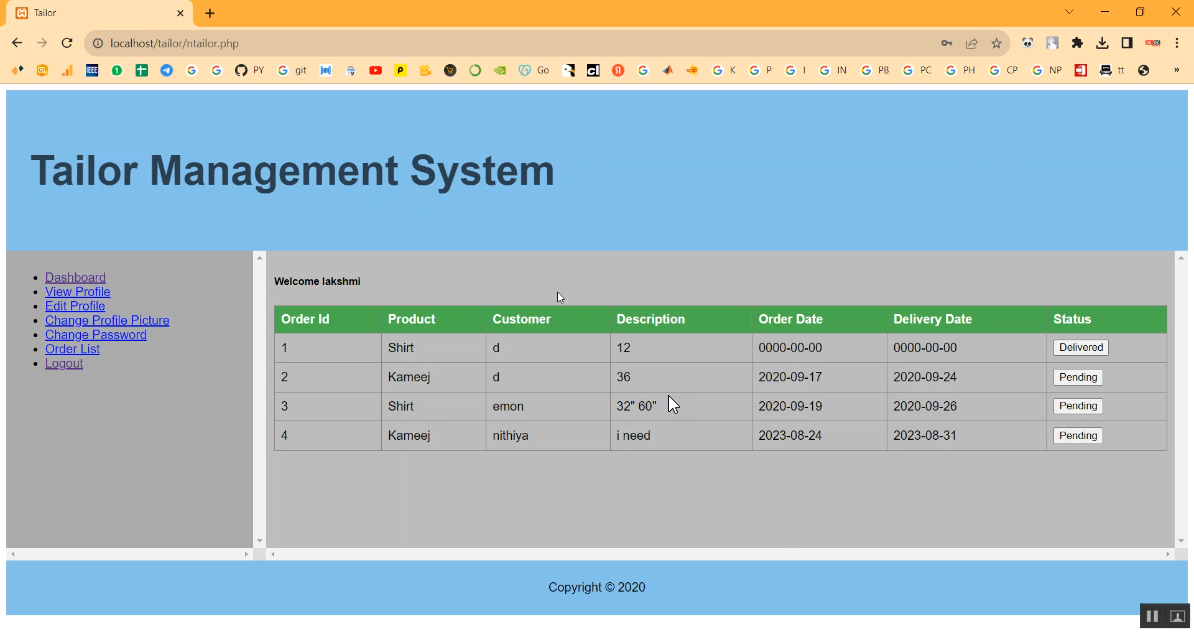
Task: Open the Chrome downloads icon
Action: pyautogui.click(x=1102, y=43)
